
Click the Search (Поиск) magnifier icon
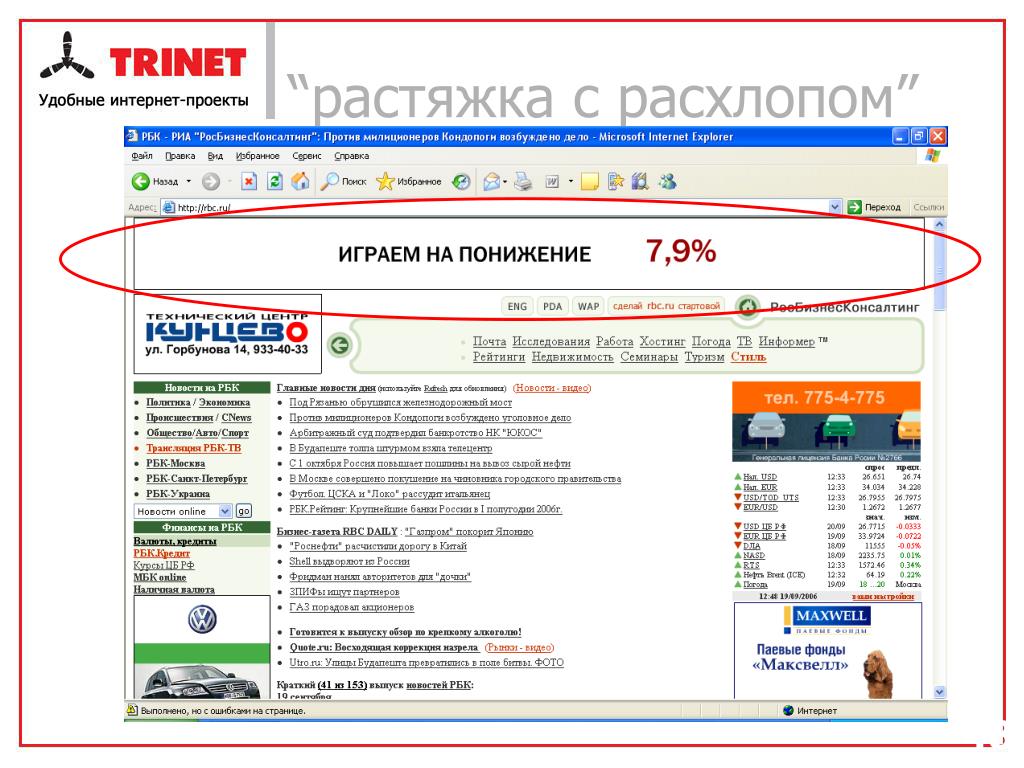329,182
